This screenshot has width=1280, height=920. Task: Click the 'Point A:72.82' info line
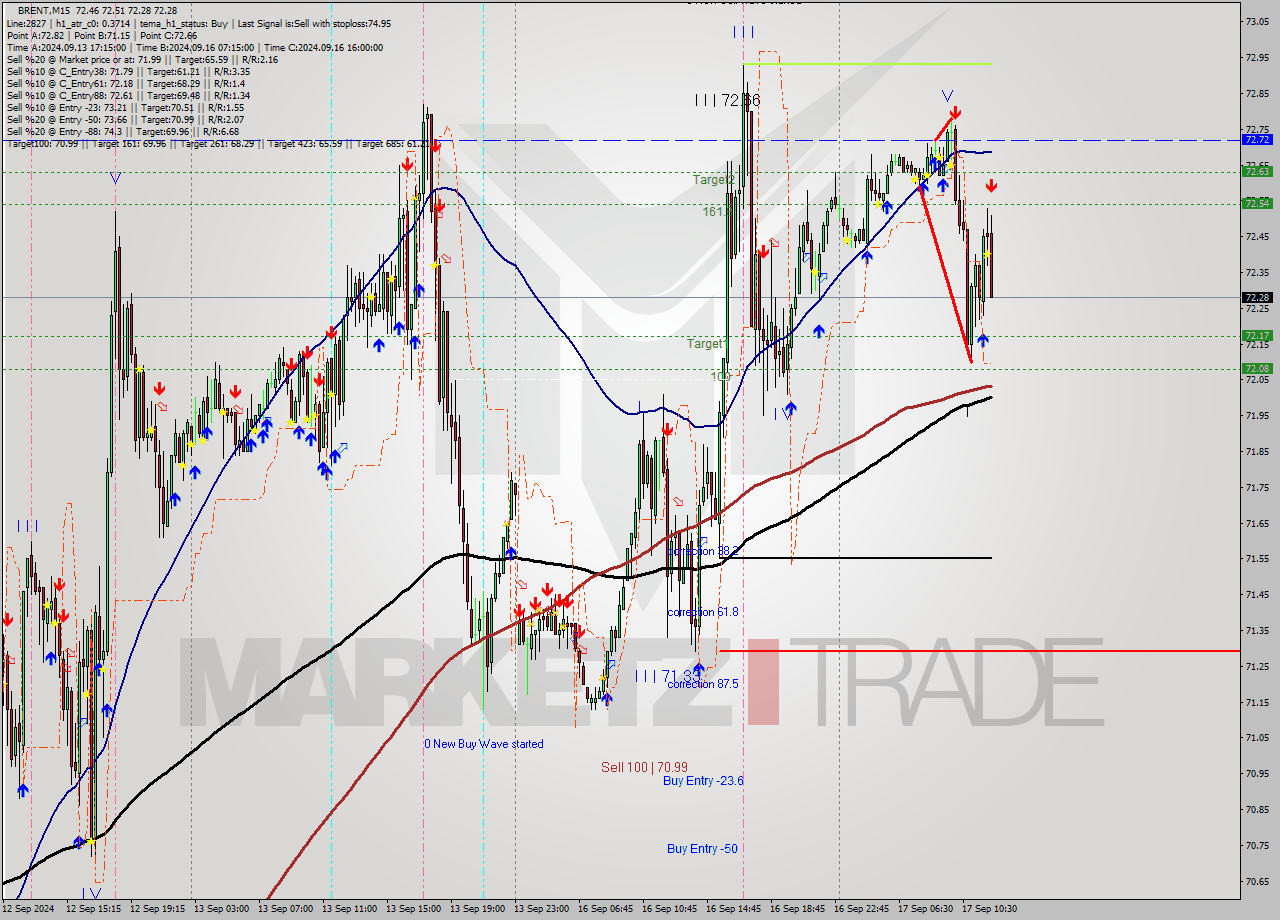(x=102, y=35)
